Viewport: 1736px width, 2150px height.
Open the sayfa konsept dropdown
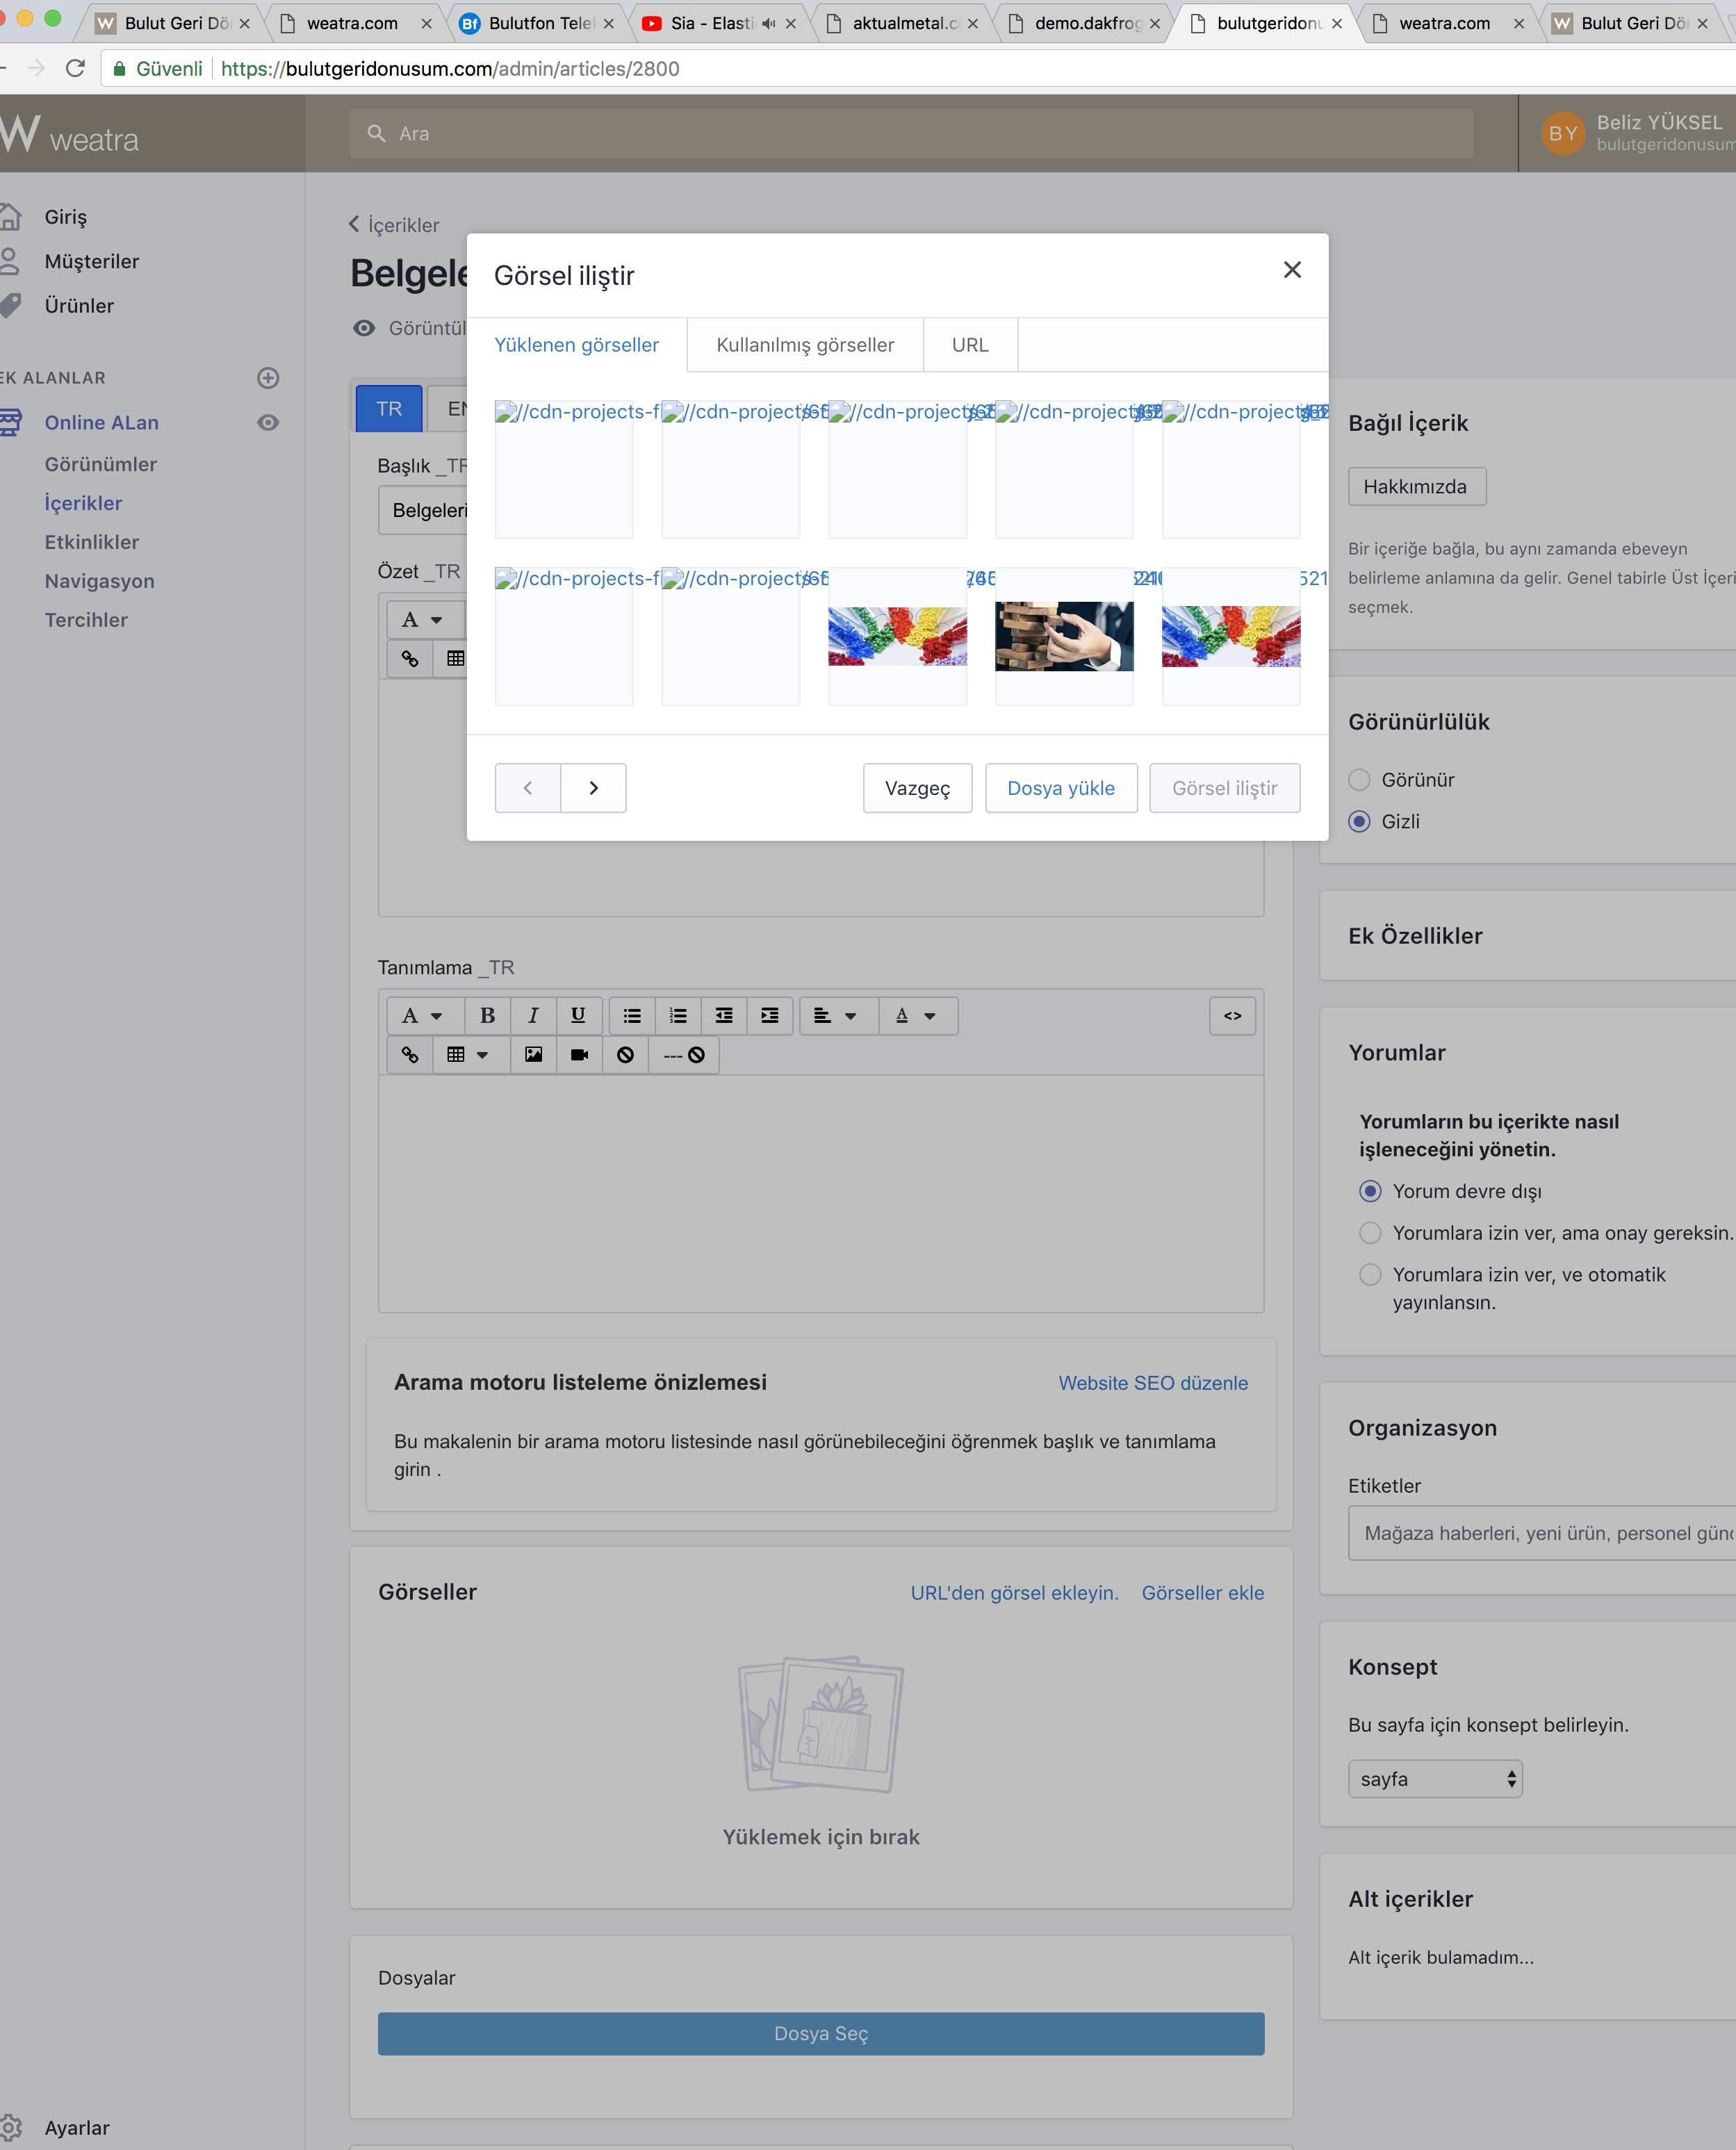[1434, 1778]
